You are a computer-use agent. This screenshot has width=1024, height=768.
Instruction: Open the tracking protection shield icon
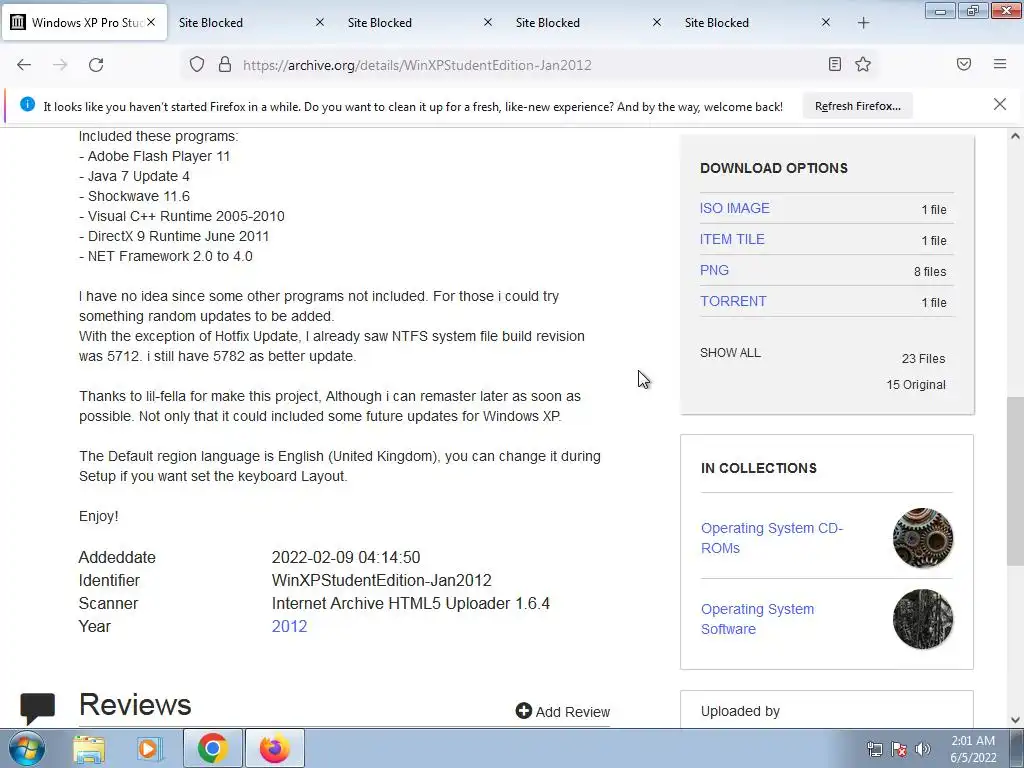(197, 65)
